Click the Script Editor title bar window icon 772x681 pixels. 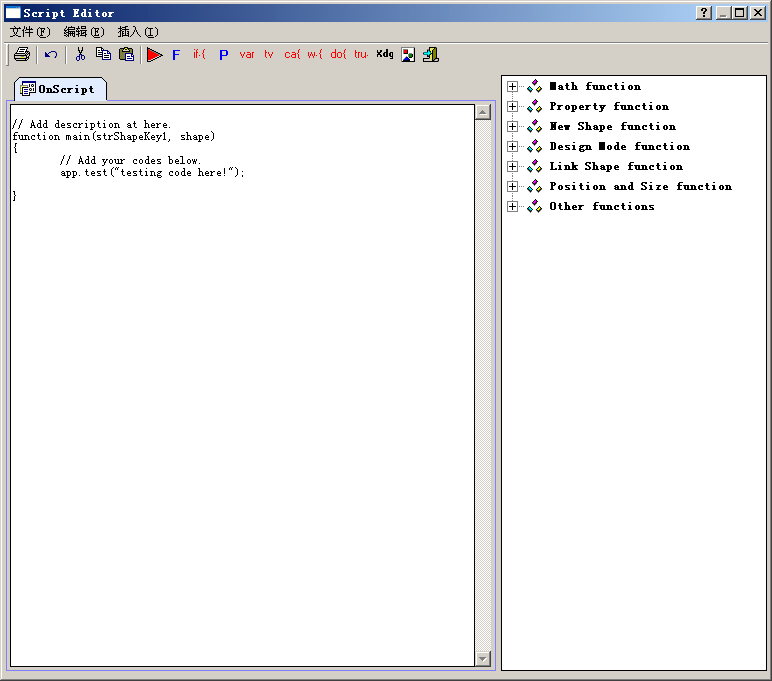point(13,13)
